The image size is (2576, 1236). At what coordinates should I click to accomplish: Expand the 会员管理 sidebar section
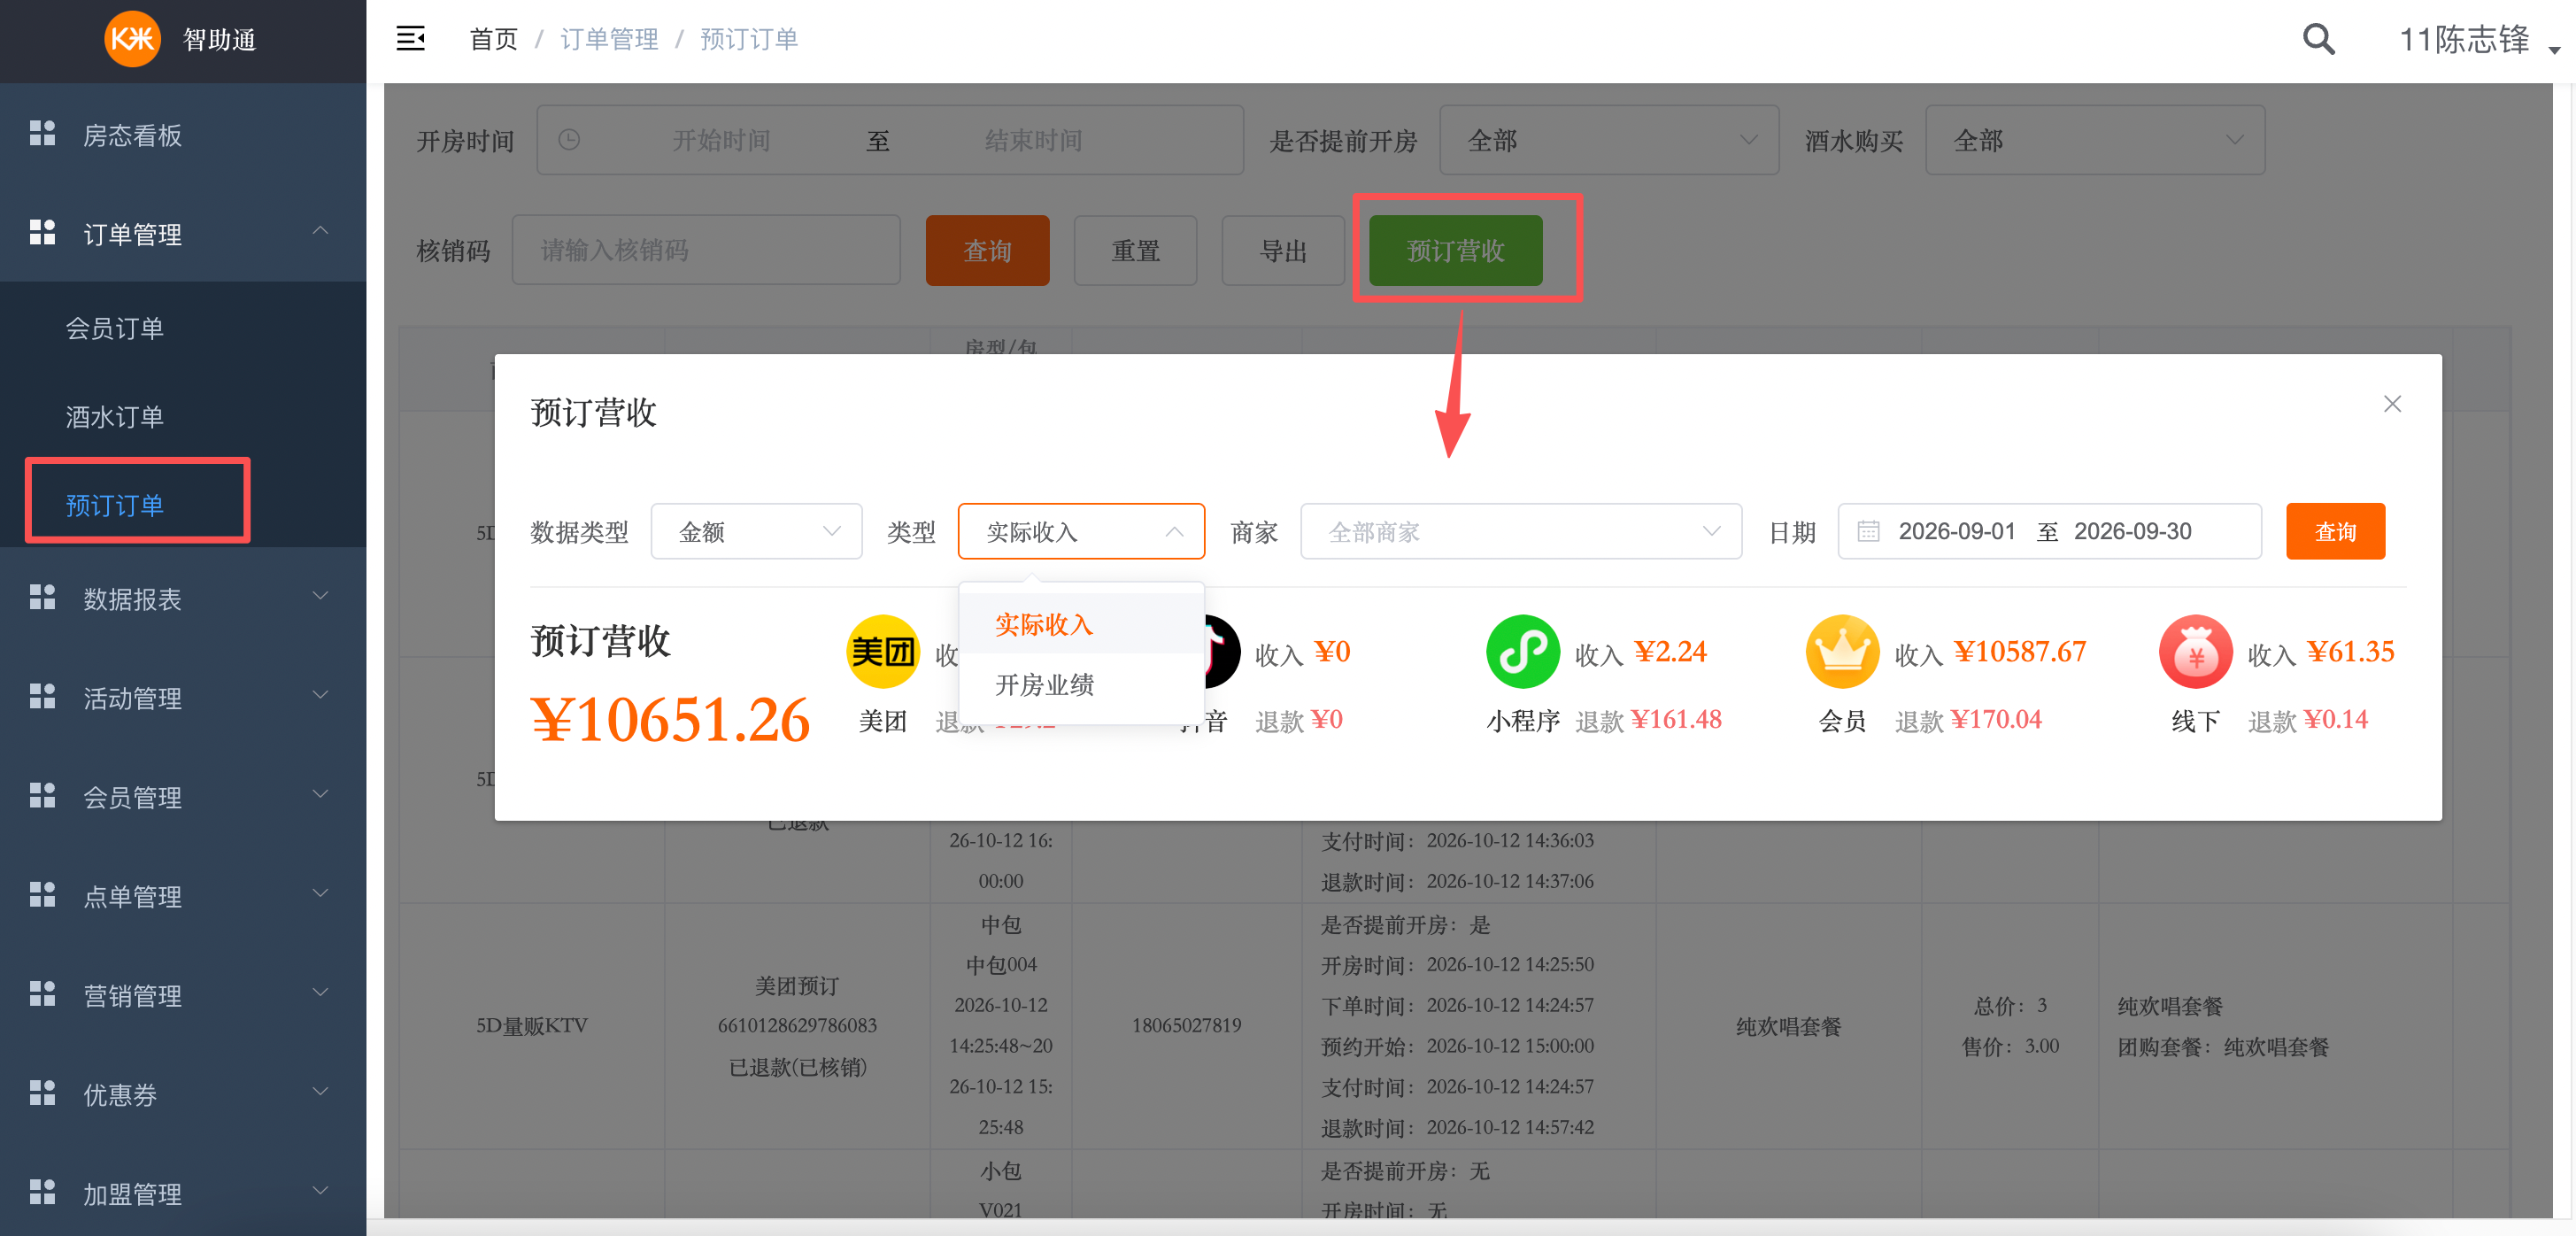183,796
